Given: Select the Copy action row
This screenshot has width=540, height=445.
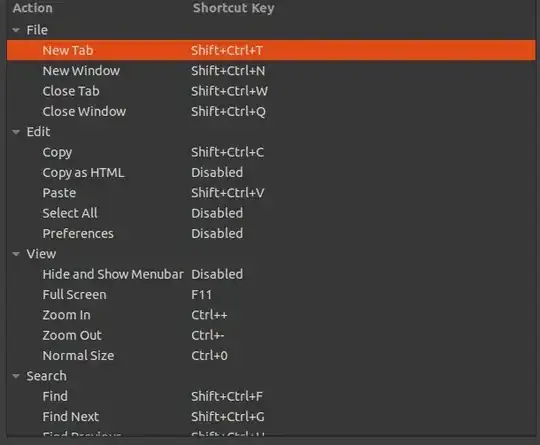Looking at the screenshot, I should click(x=271, y=152).
